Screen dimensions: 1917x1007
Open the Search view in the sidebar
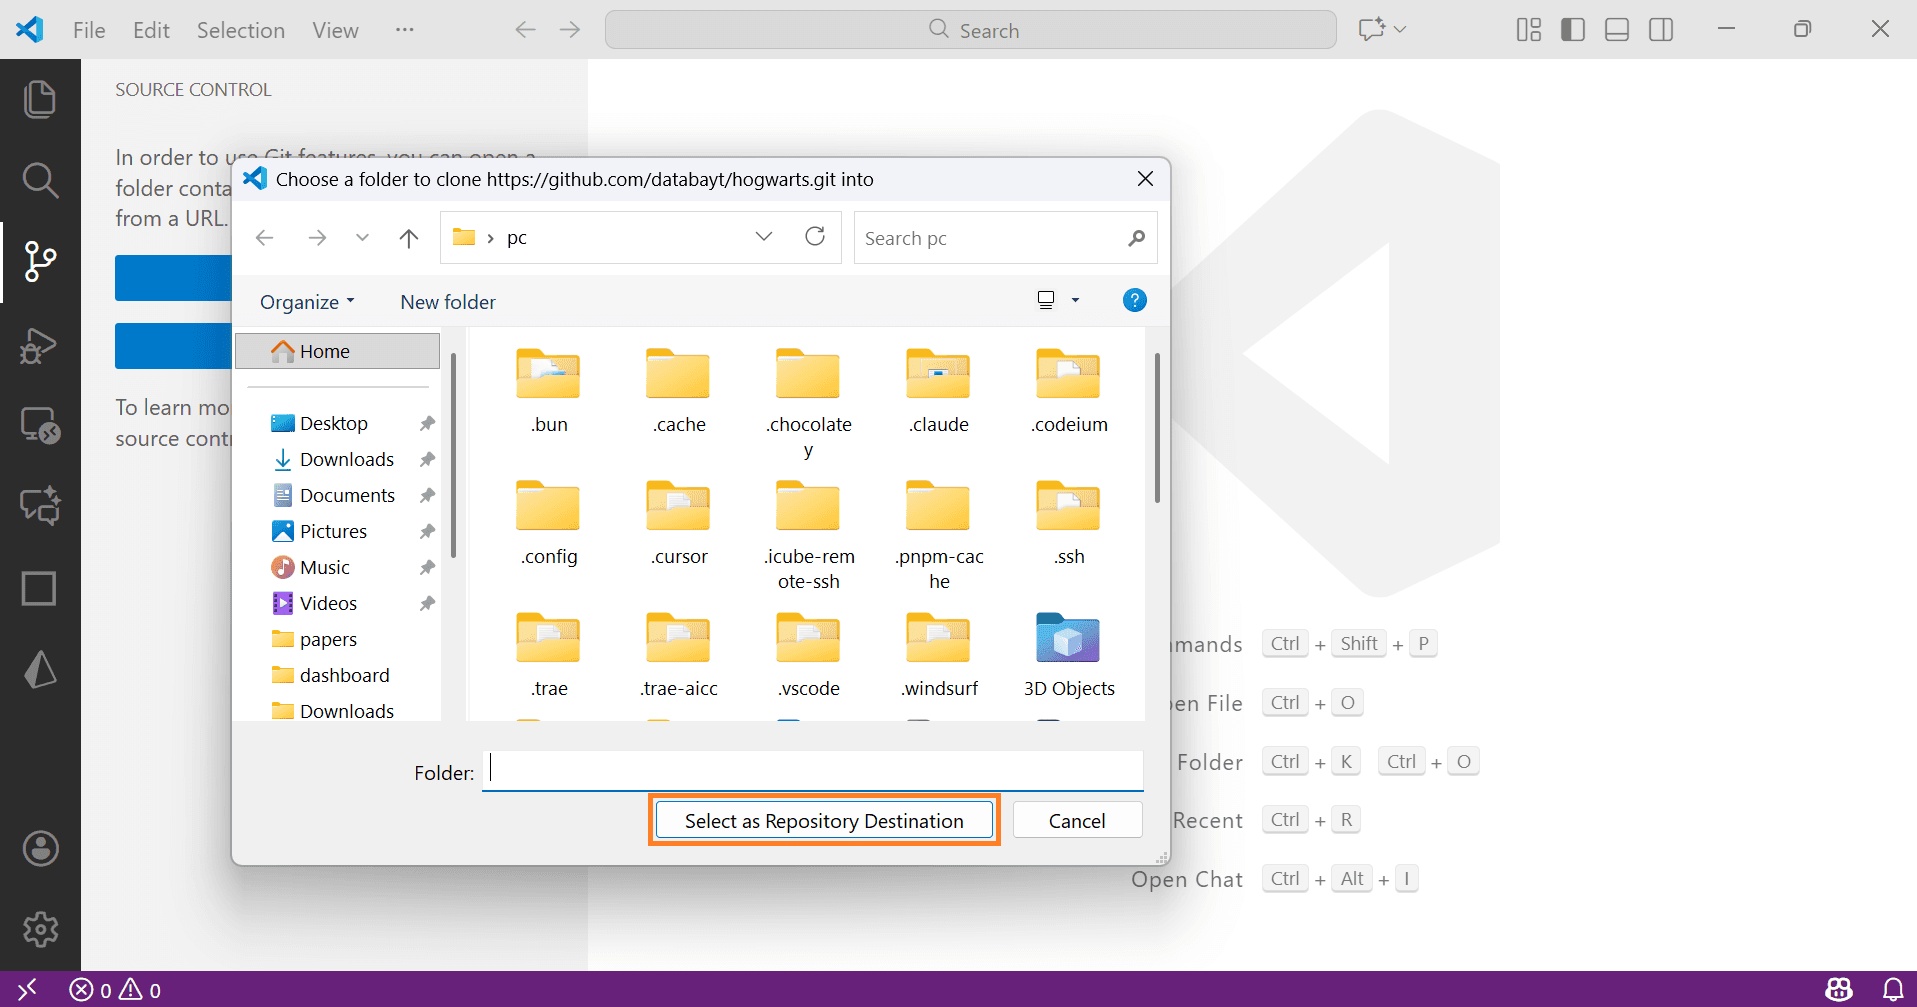[40, 180]
